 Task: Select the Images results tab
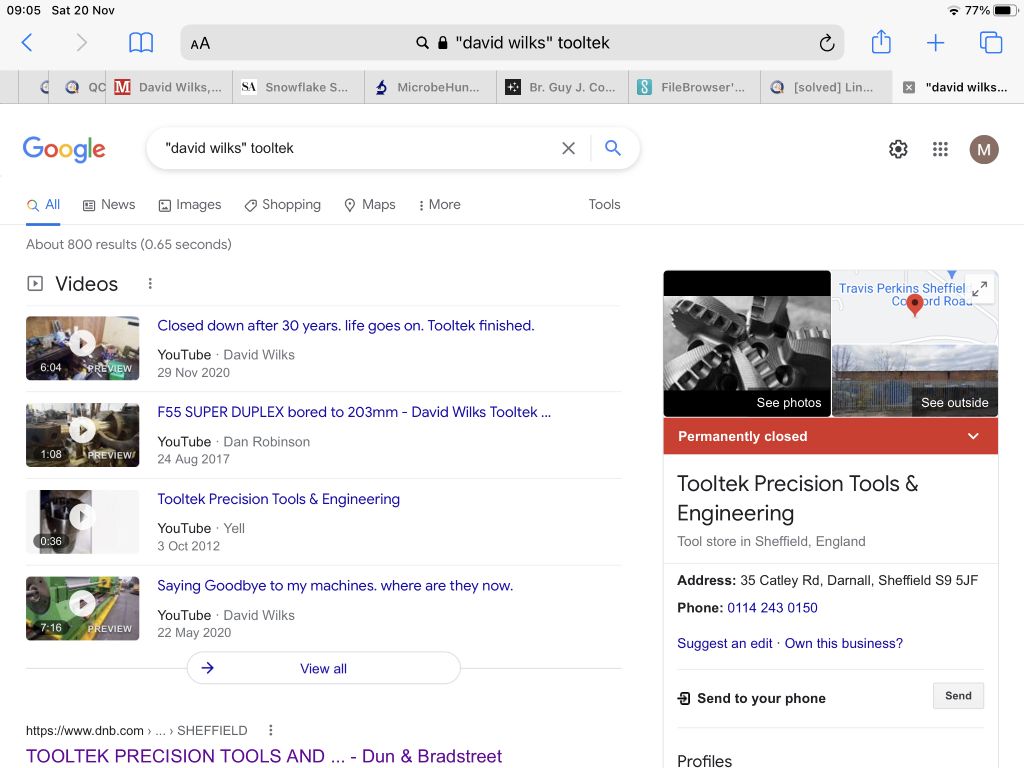(x=190, y=204)
